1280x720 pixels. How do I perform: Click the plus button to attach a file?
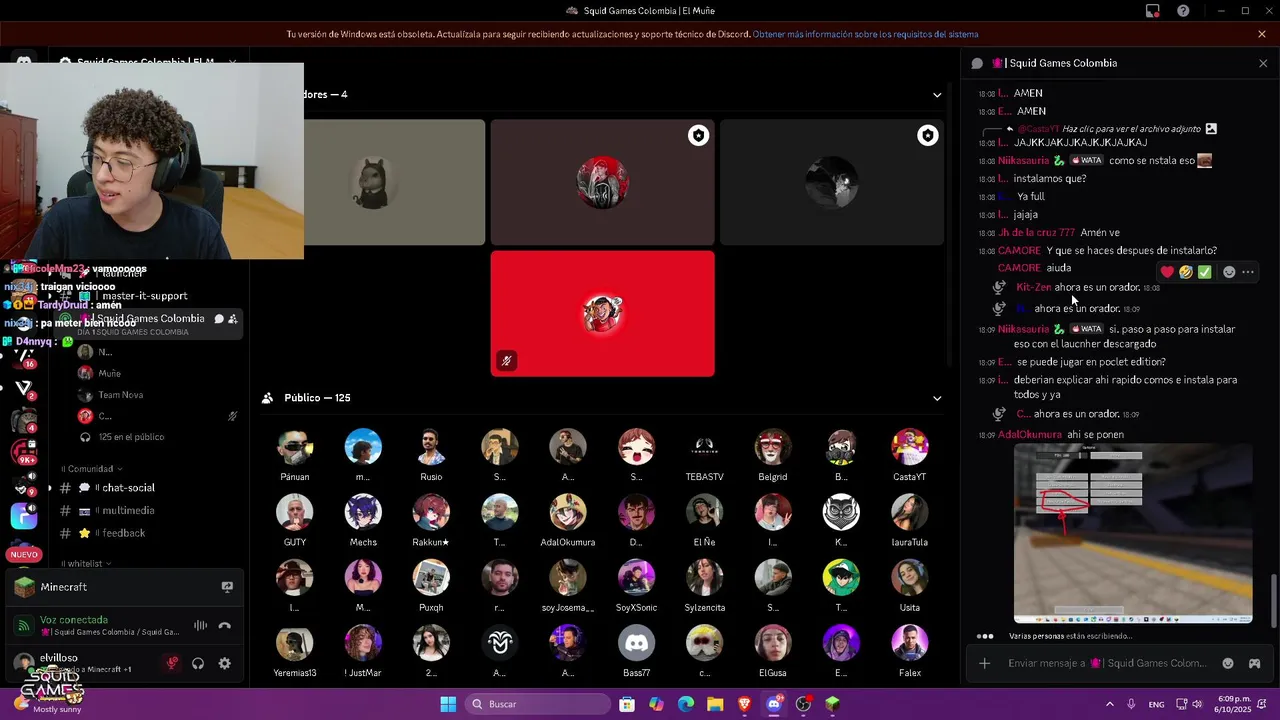[985, 663]
